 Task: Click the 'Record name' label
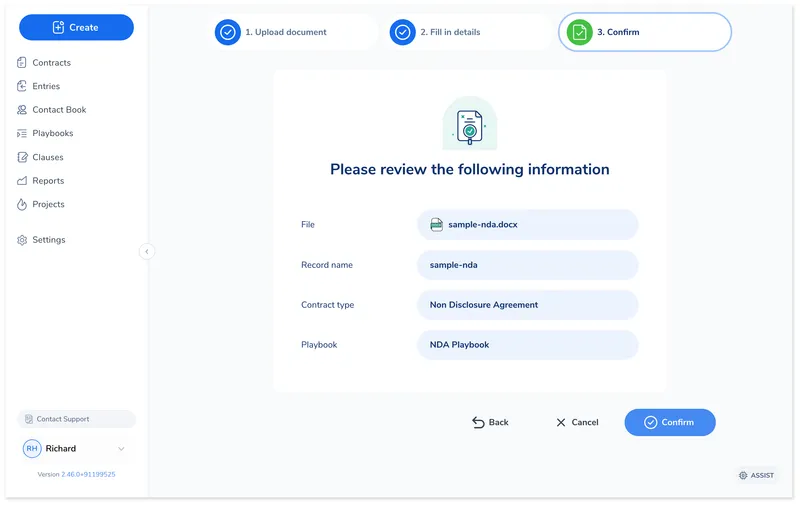pos(327,265)
